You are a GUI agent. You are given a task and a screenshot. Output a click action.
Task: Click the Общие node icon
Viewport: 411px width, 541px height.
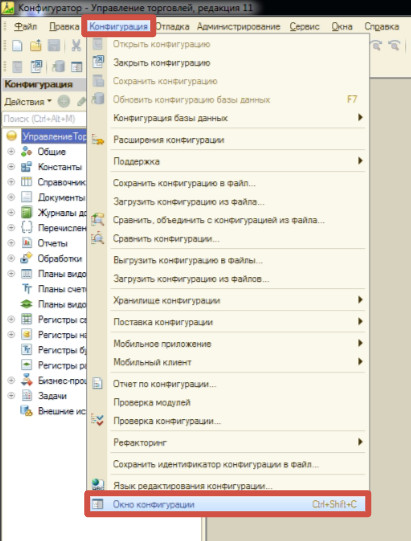click(x=27, y=151)
